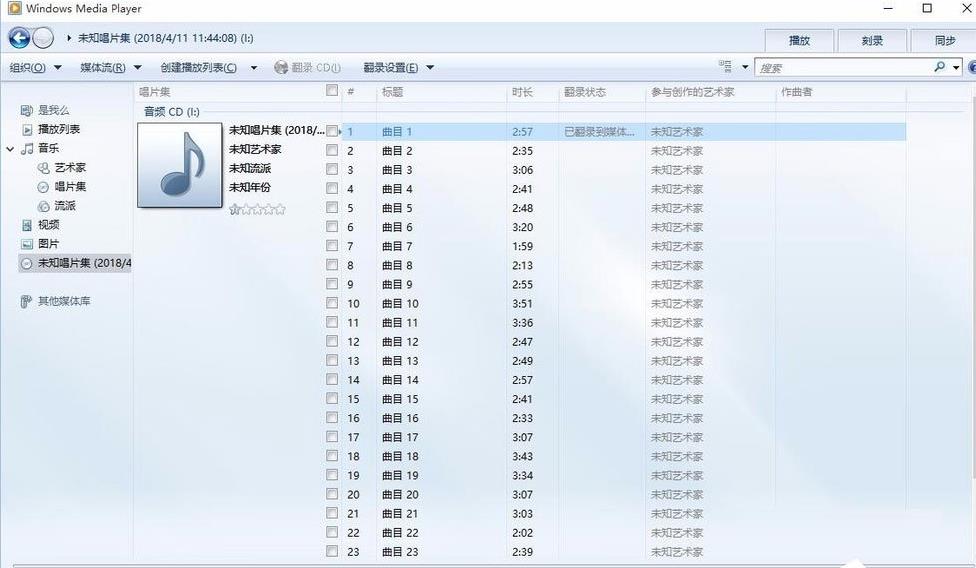Click 未知艺术家 under album info
The height and width of the screenshot is (568, 976).
(255, 149)
